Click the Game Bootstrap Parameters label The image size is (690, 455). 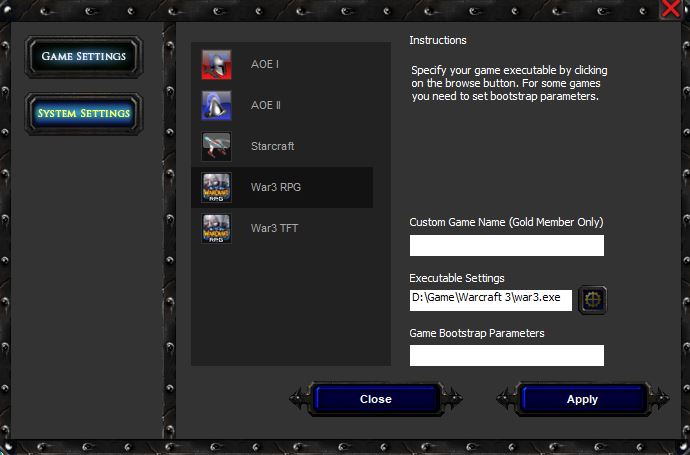[477, 333]
